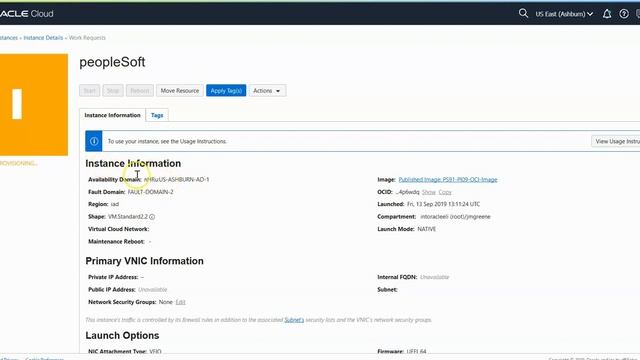Open the Actions dropdown menu
The image size is (640, 360).
coord(267,91)
